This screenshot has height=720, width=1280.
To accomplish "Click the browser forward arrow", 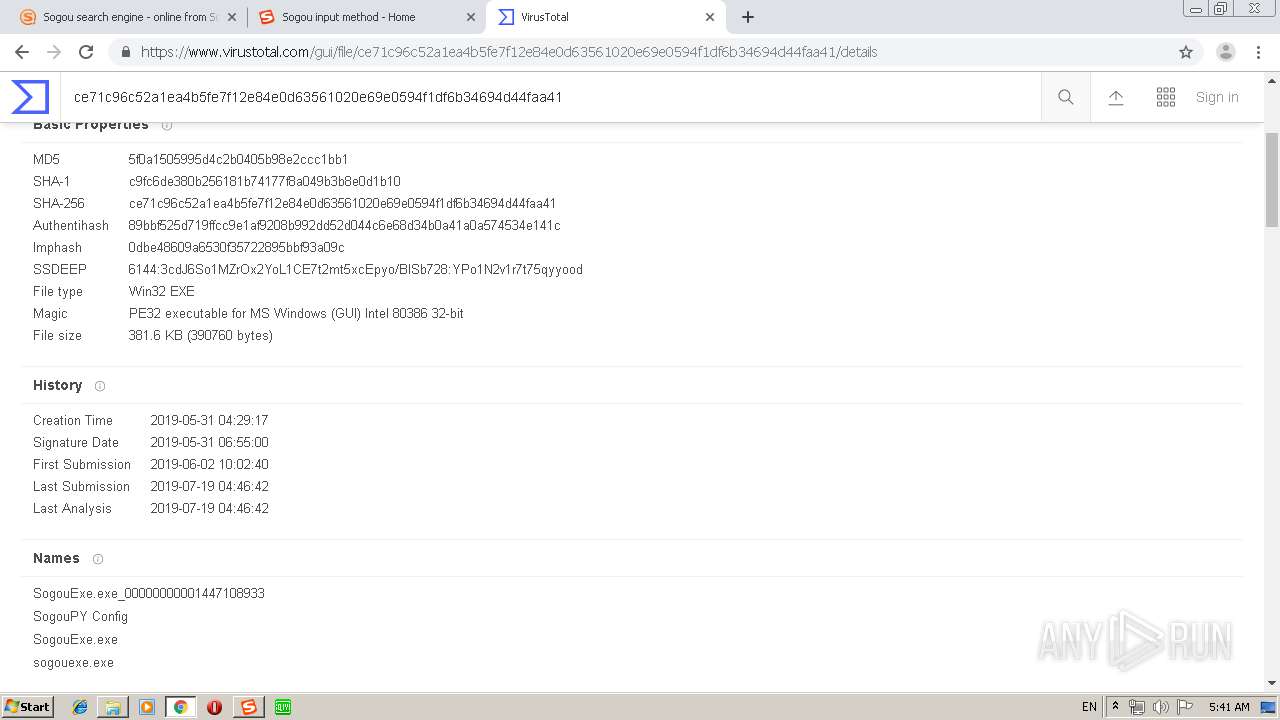I will (54, 52).
